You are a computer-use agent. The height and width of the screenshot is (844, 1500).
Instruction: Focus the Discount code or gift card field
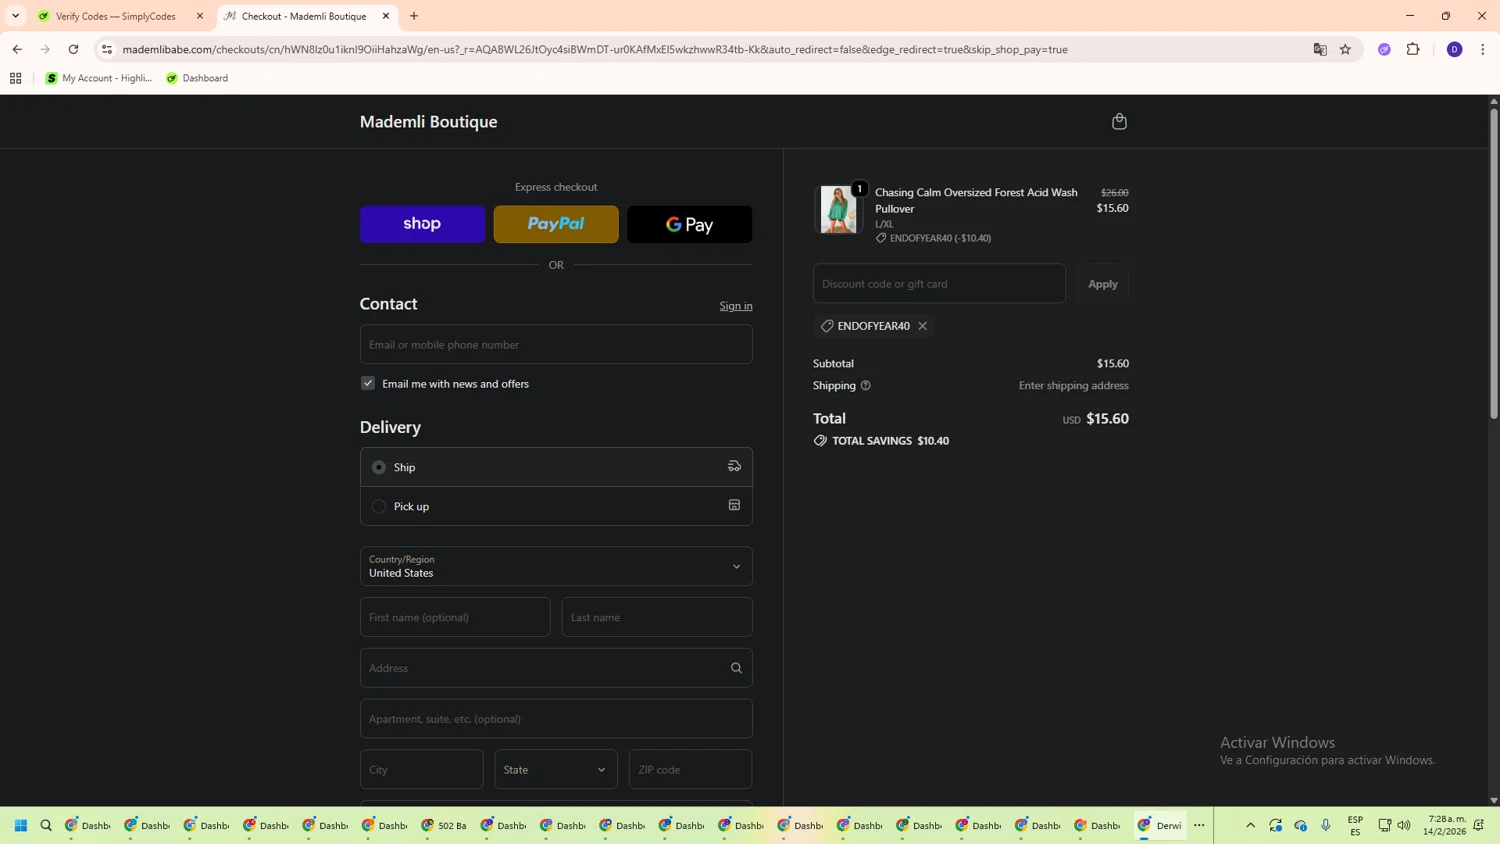(x=939, y=284)
